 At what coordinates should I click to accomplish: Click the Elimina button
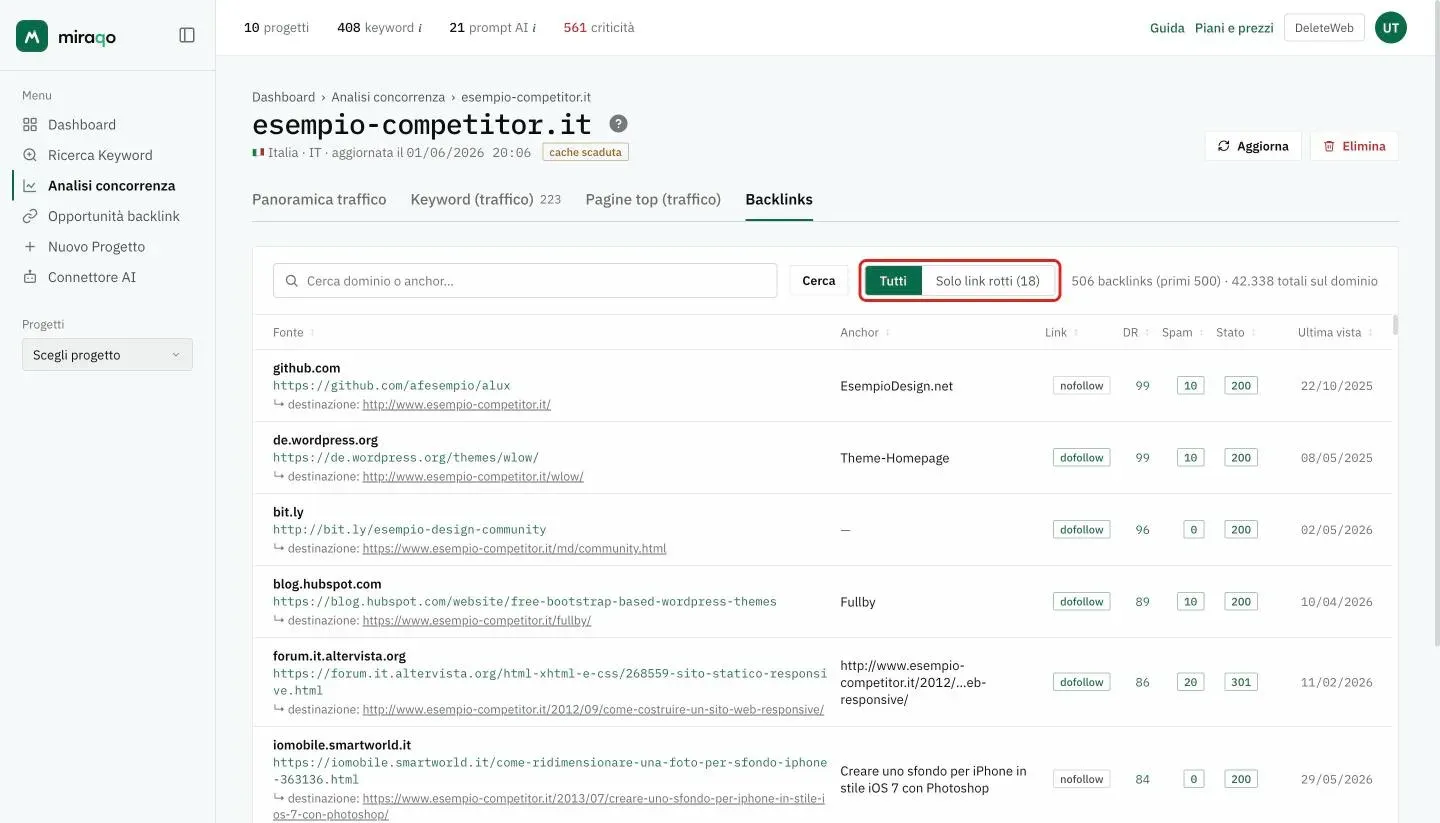pos(1354,146)
